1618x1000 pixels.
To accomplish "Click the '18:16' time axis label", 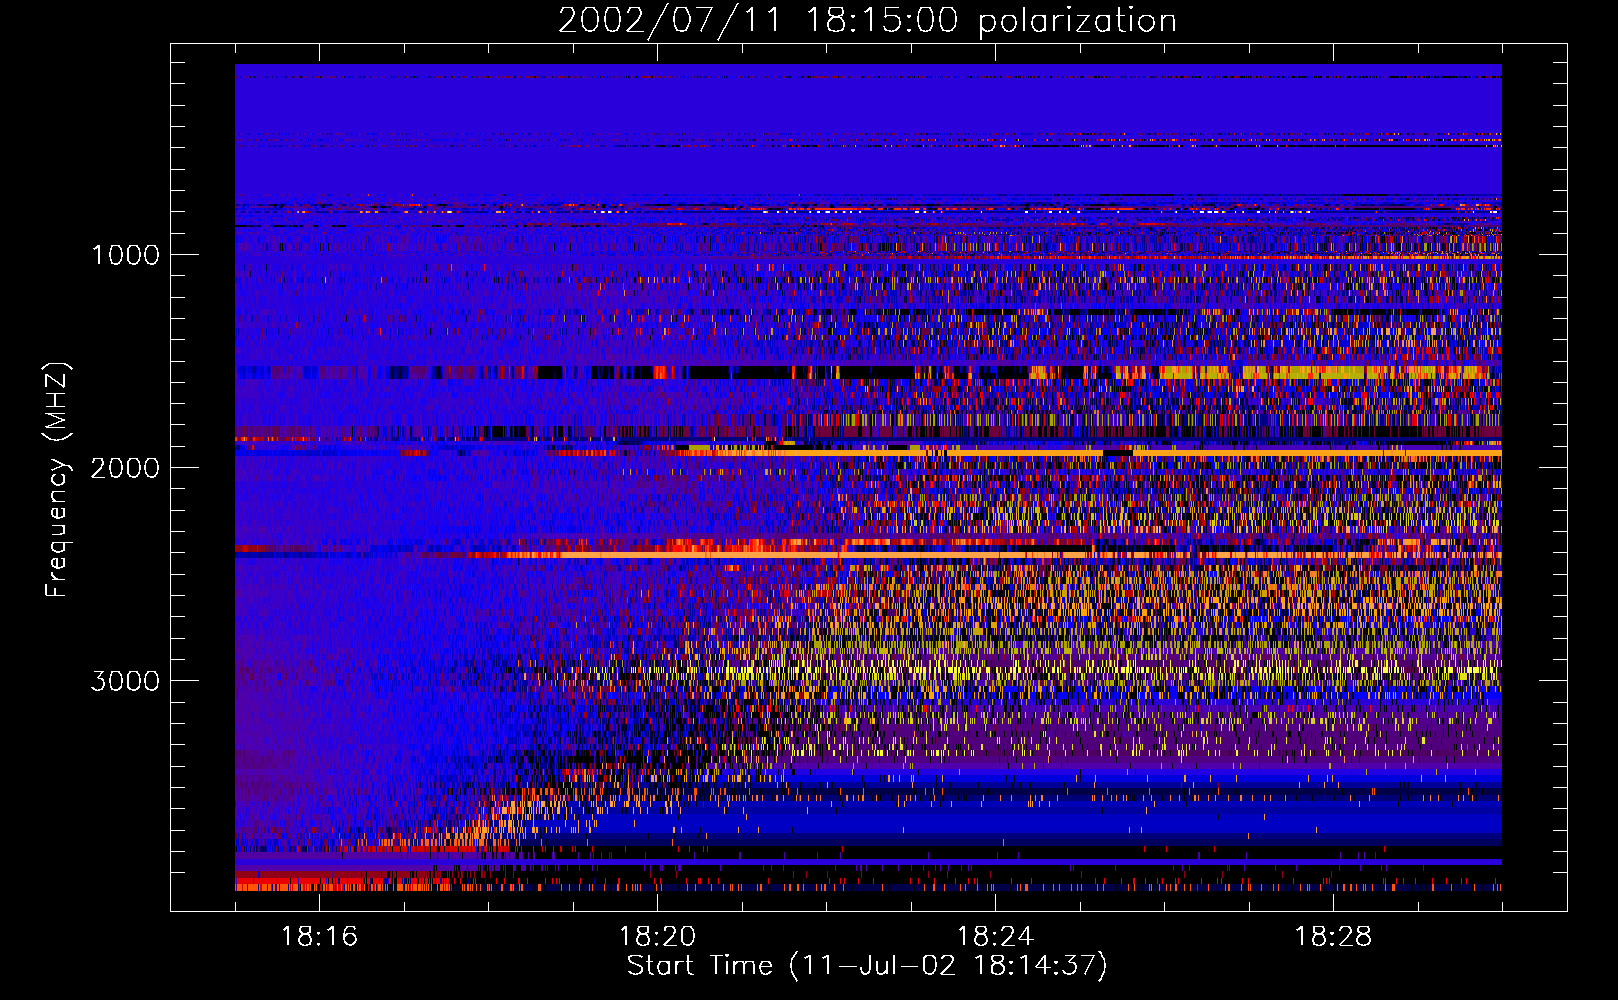I will [319, 937].
